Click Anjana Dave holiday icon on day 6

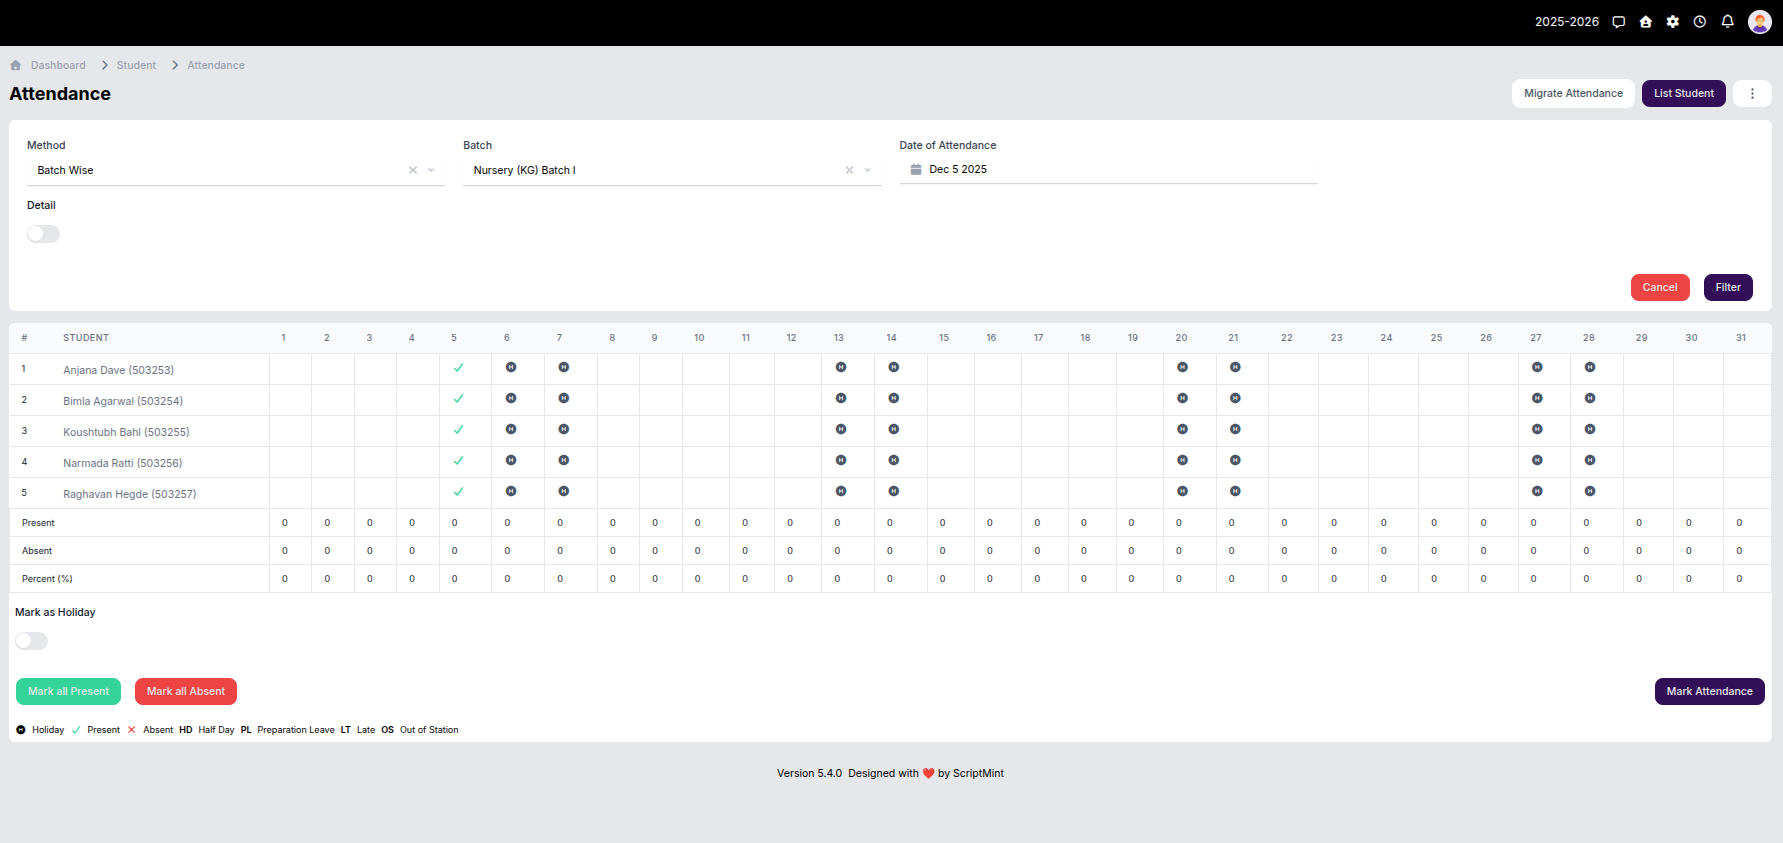511,367
